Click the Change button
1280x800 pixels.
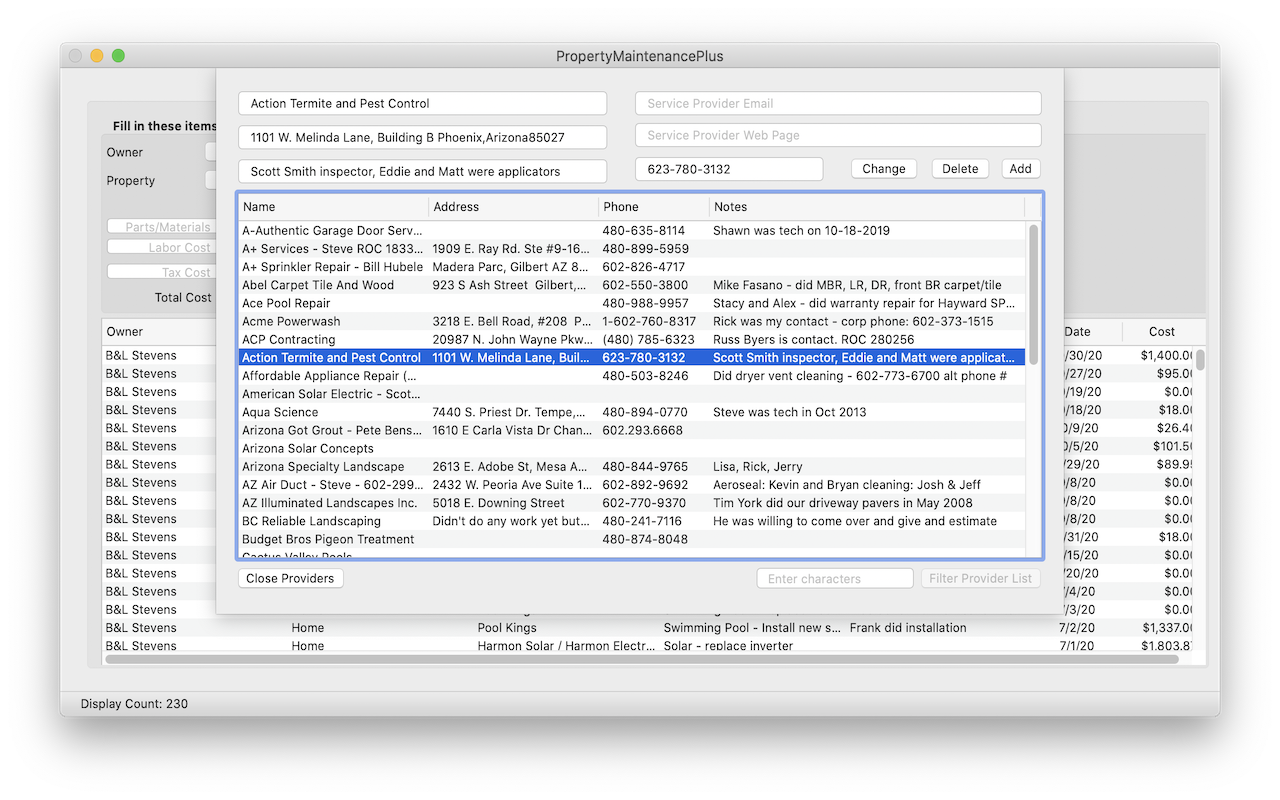(x=884, y=169)
